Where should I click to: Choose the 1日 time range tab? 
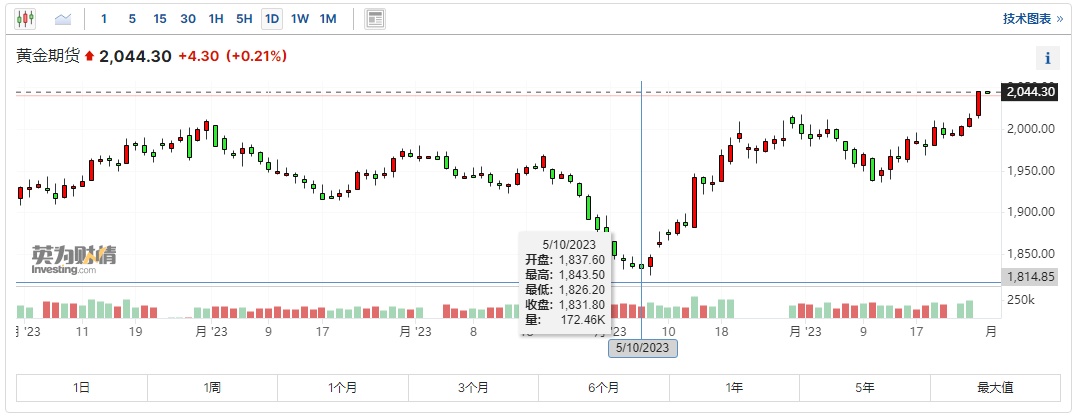coord(82,388)
